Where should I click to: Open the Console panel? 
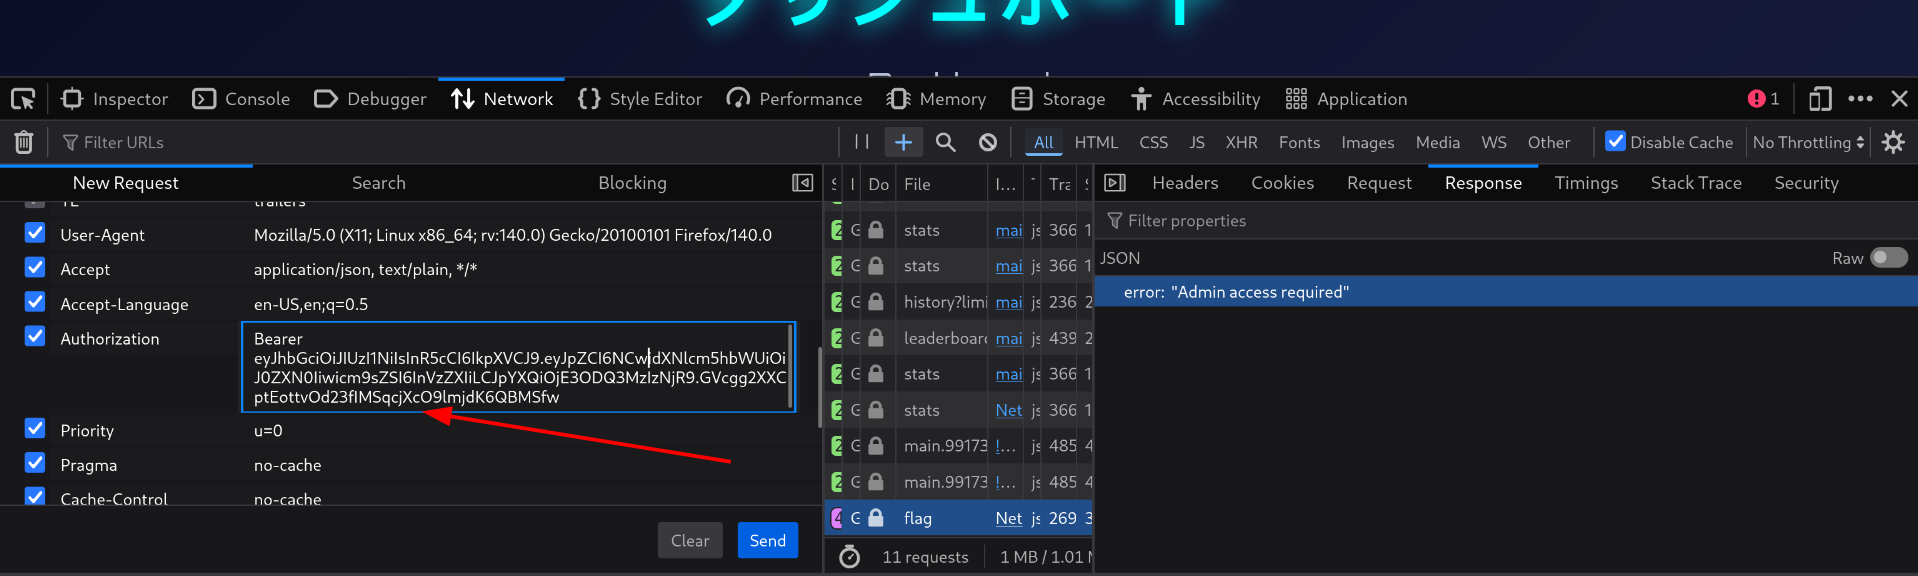(241, 99)
